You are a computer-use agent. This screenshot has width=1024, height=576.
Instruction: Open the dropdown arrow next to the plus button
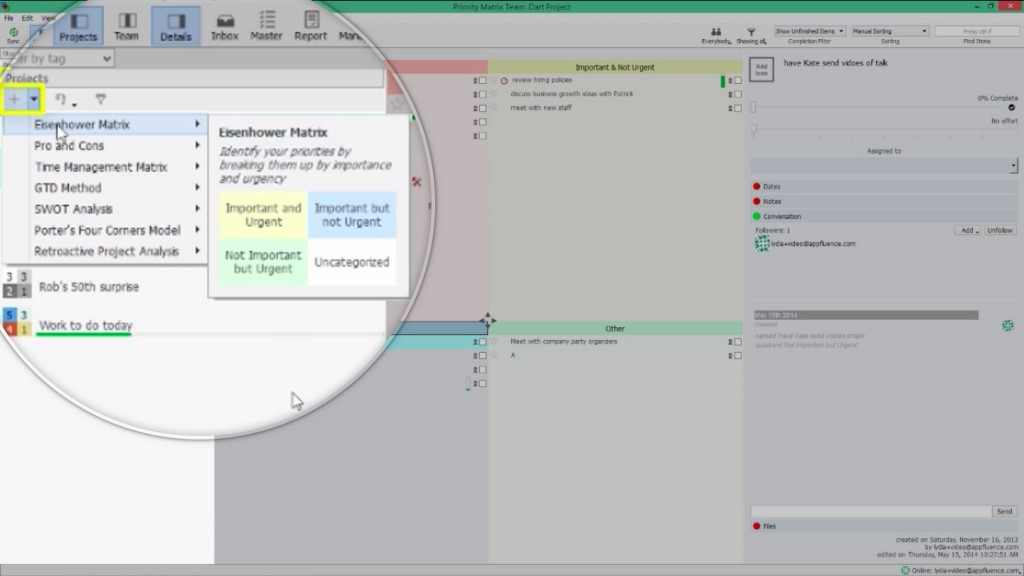point(33,99)
